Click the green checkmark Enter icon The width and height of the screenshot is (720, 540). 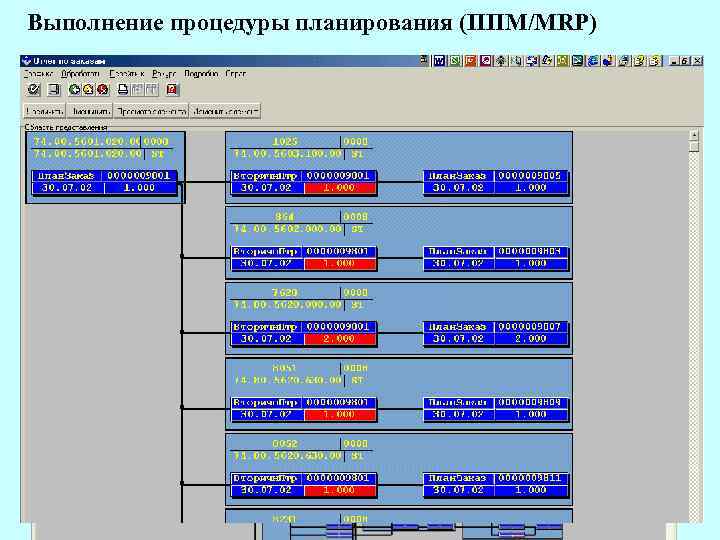click(x=34, y=89)
